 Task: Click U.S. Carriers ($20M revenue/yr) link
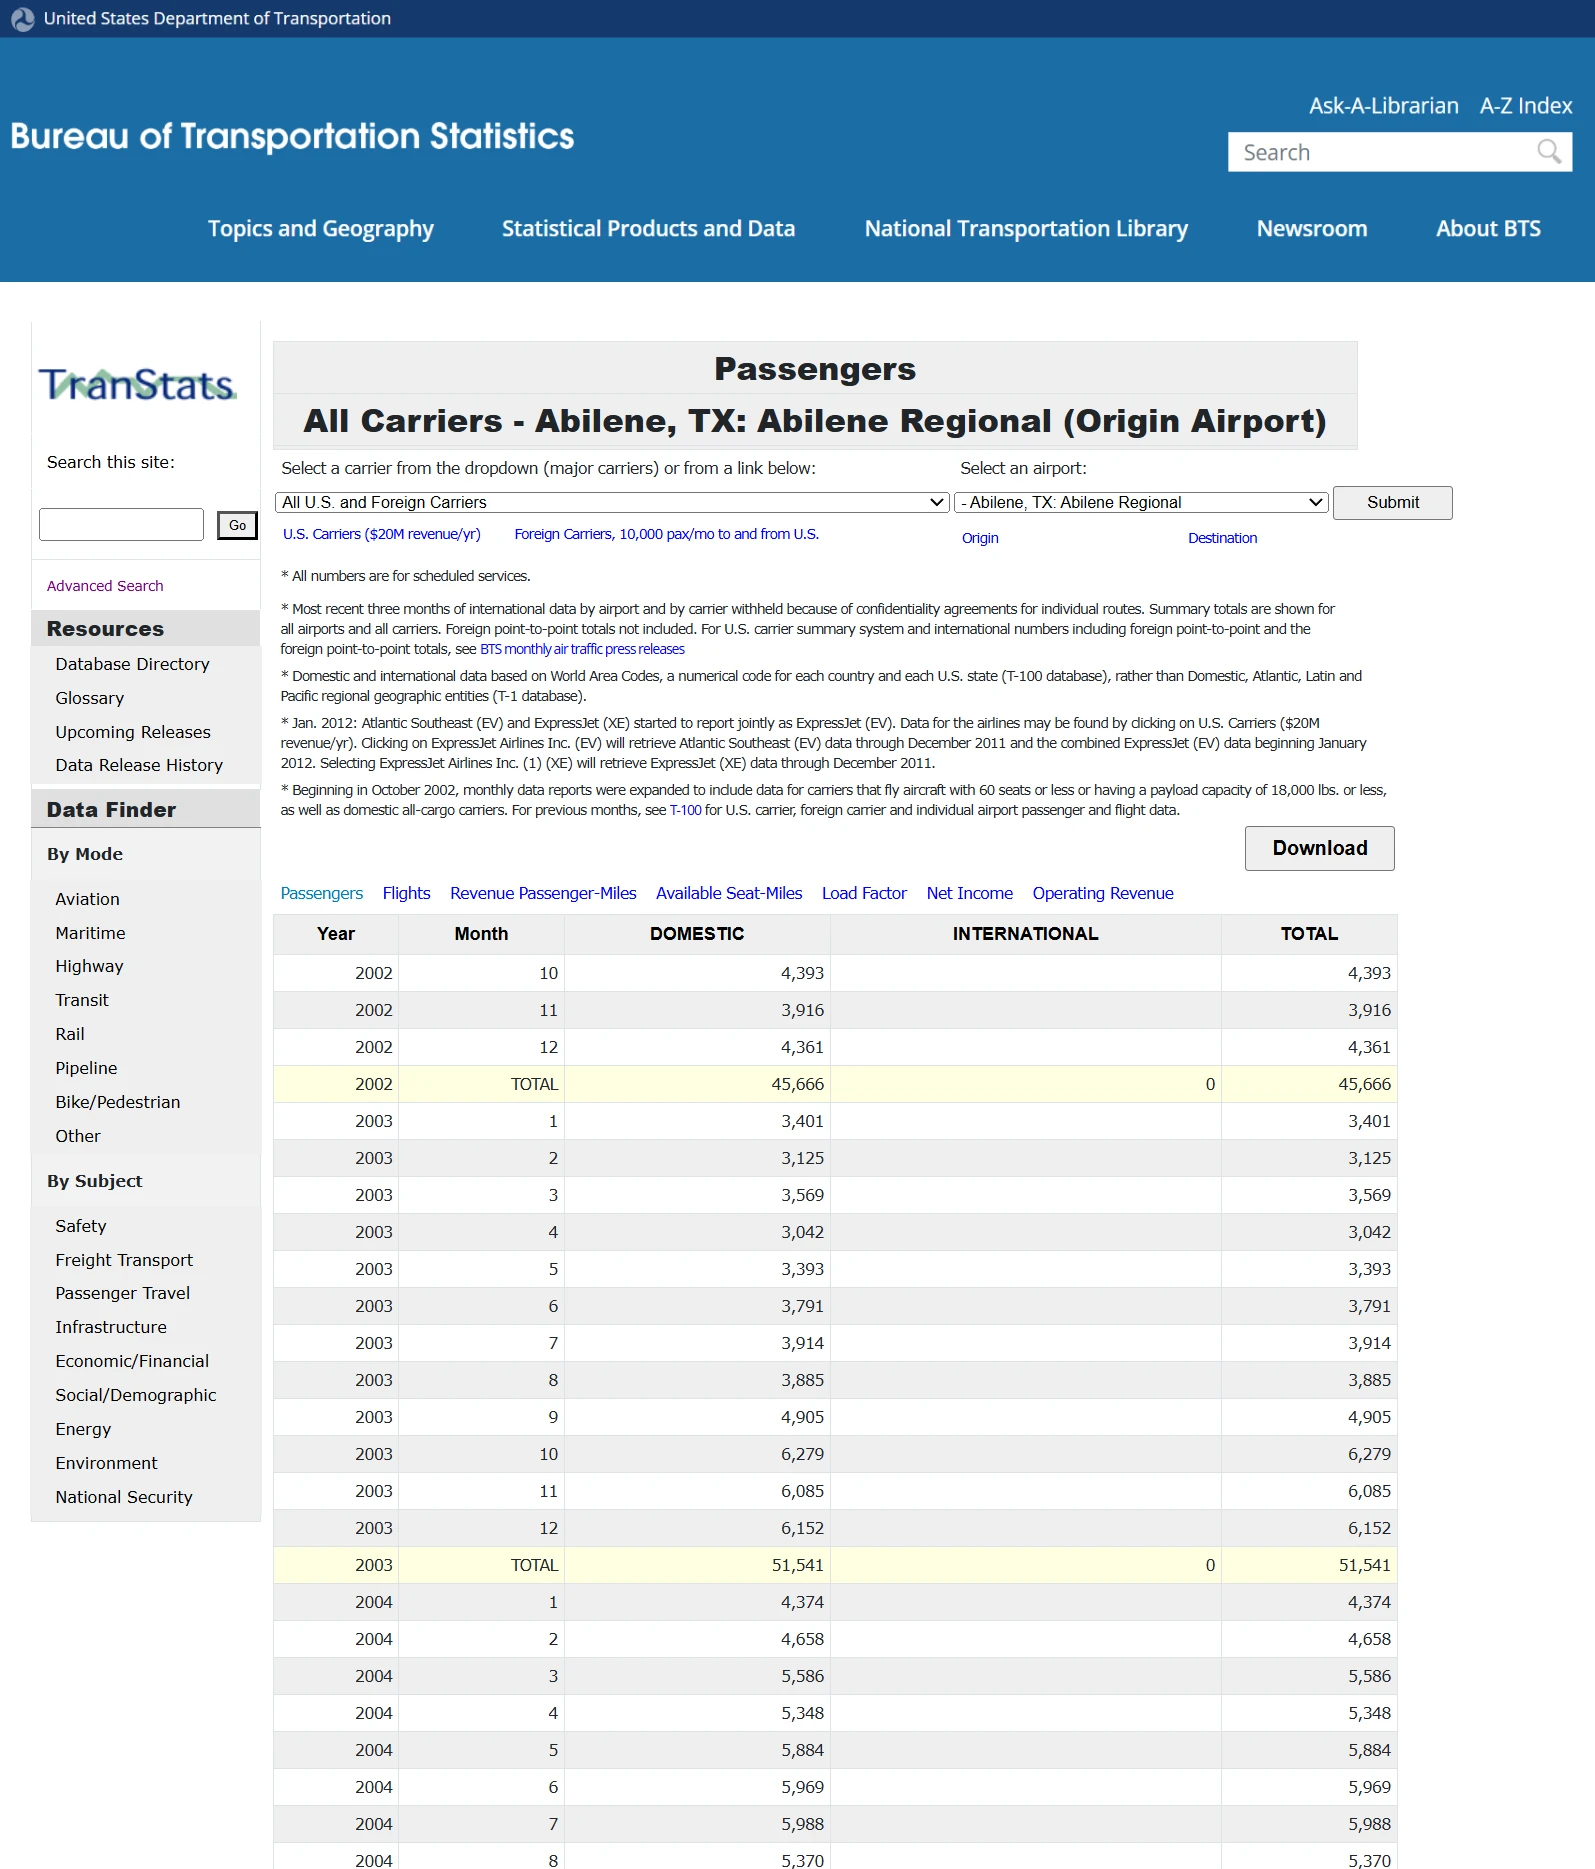381,534
